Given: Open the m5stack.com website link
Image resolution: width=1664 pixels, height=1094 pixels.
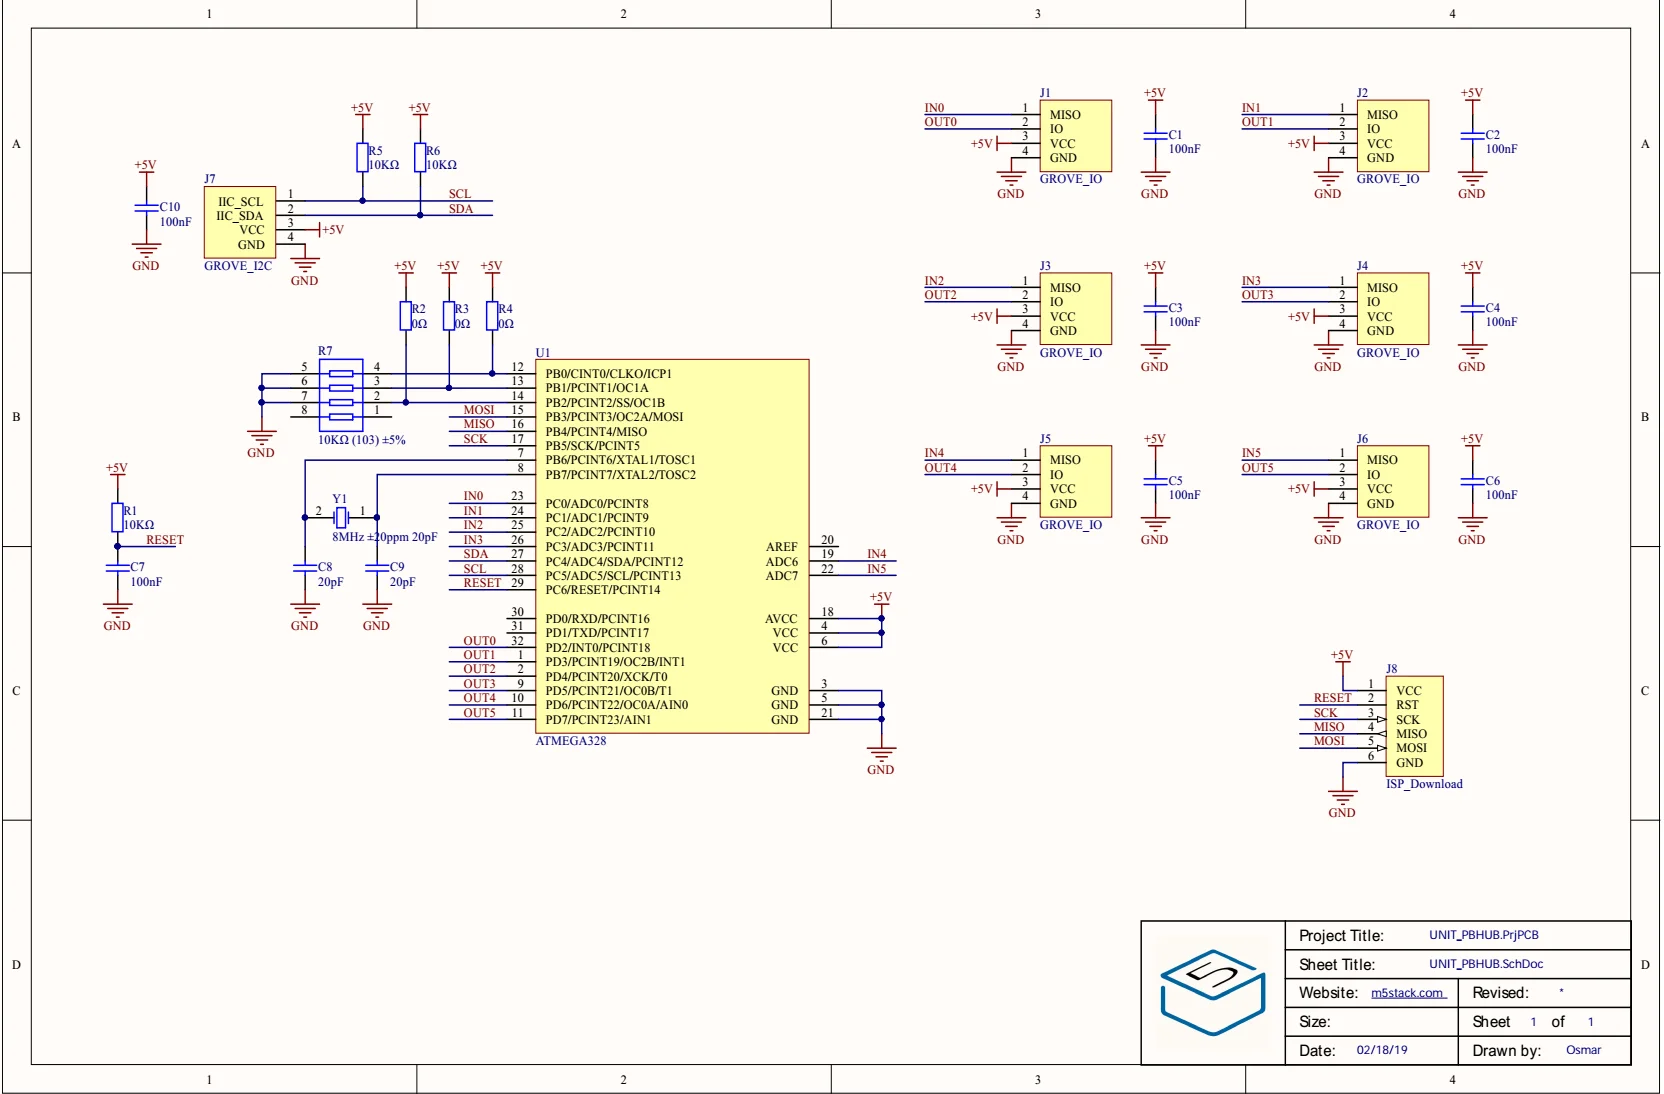Looking at the screenshot, I should (1407, 993).
